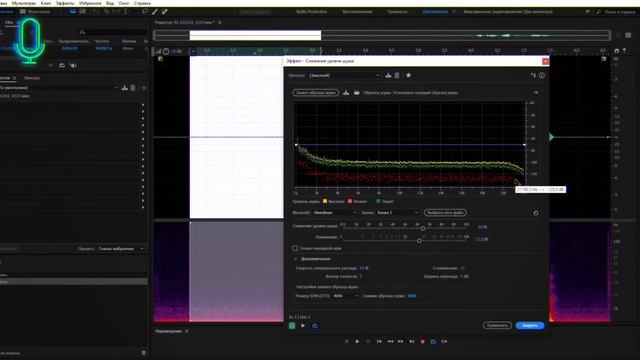
Task: Load noise print from disk folder icon
Action: [356, 93]
